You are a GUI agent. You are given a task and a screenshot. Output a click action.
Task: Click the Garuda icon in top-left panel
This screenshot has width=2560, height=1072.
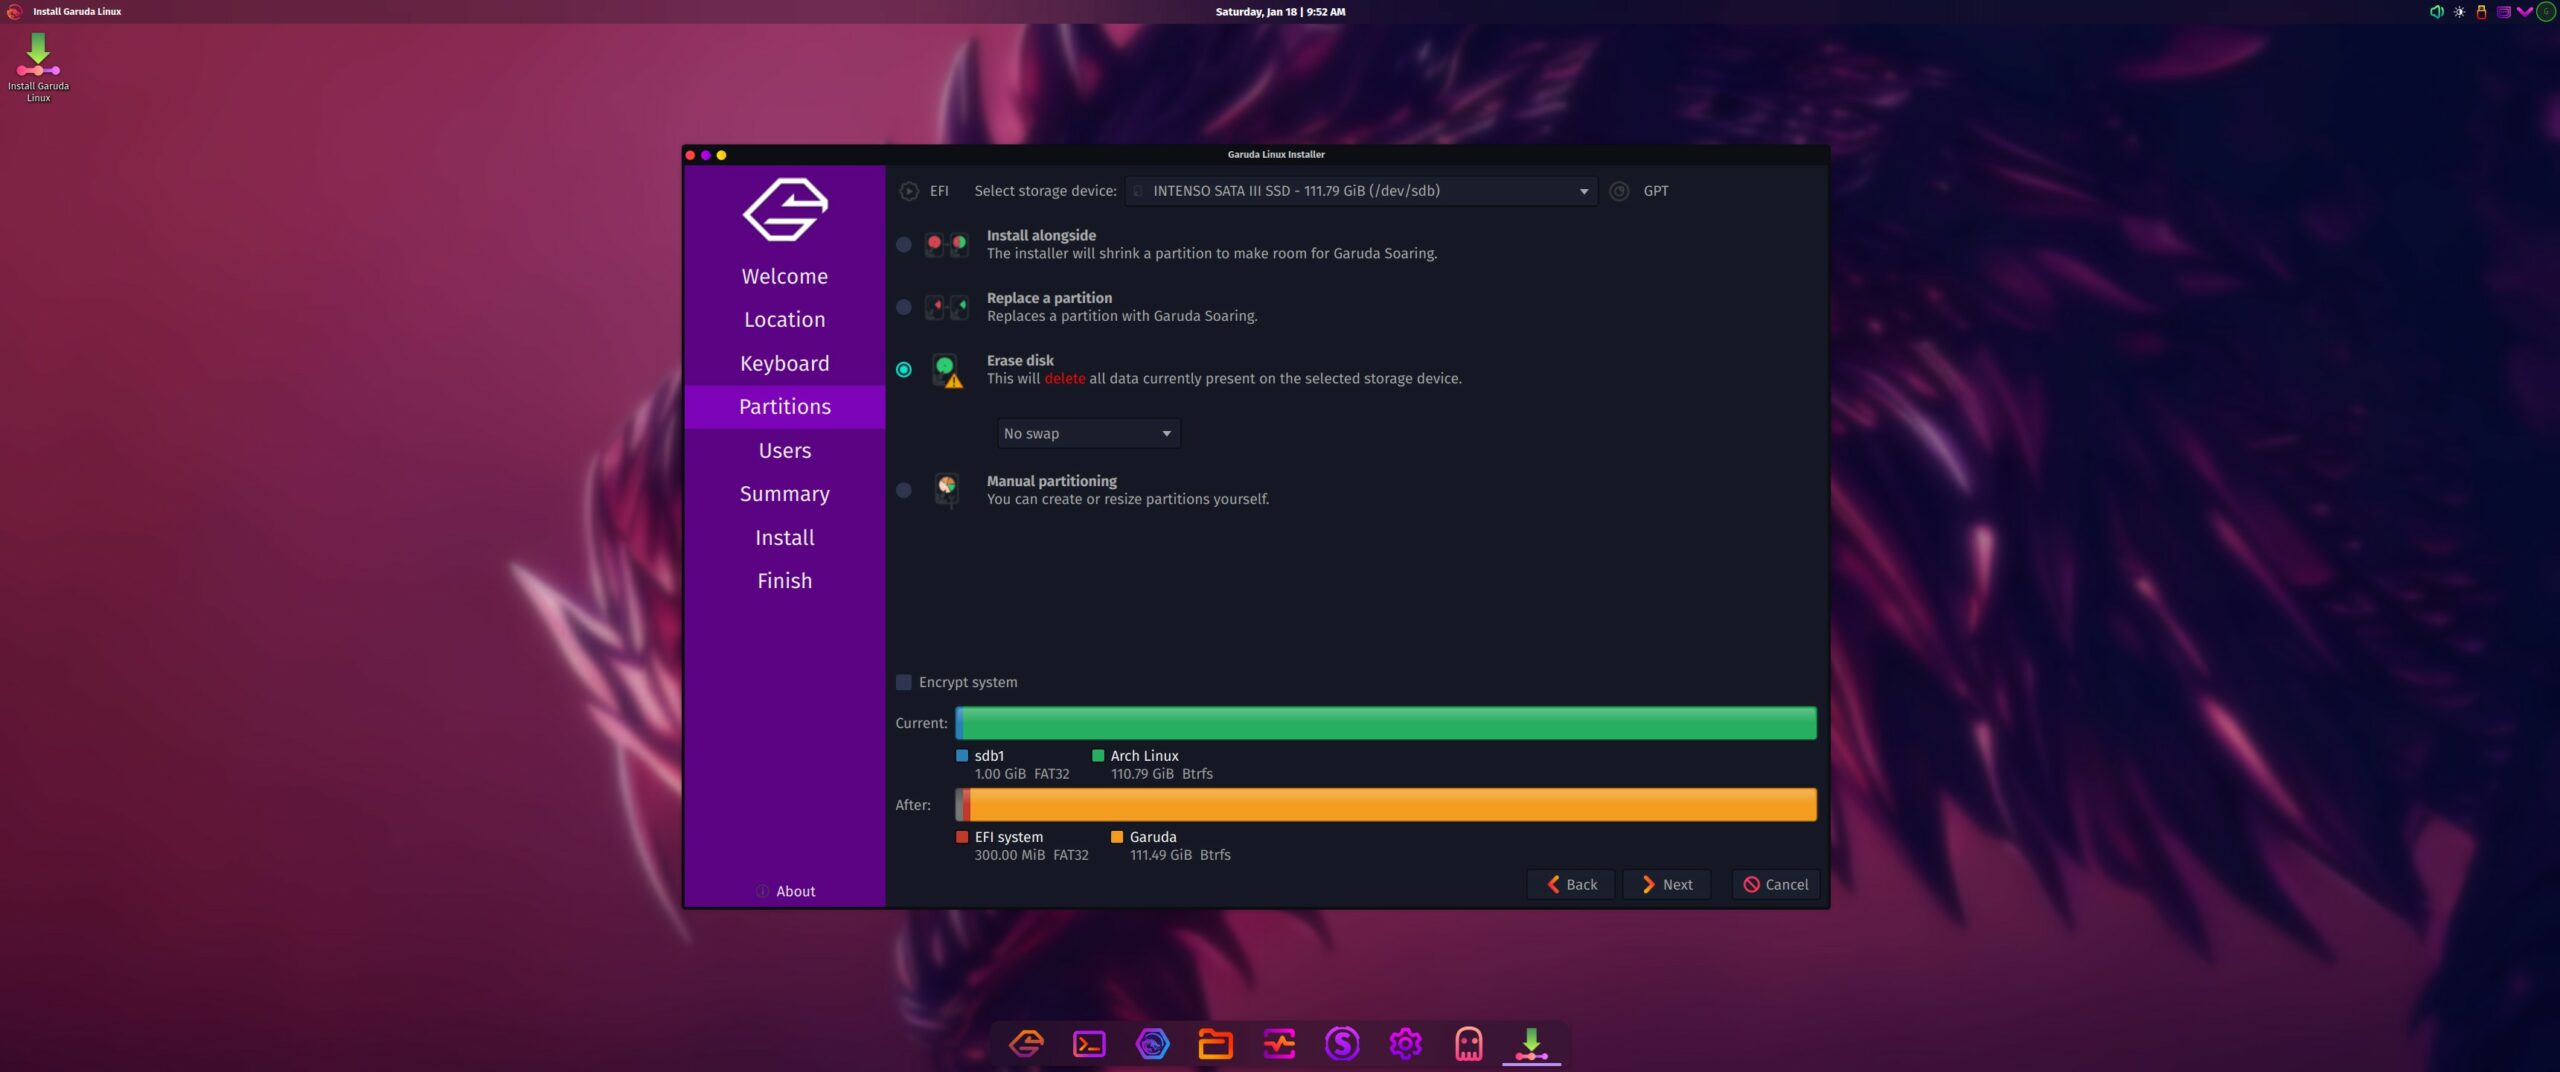tap(14, 12)
